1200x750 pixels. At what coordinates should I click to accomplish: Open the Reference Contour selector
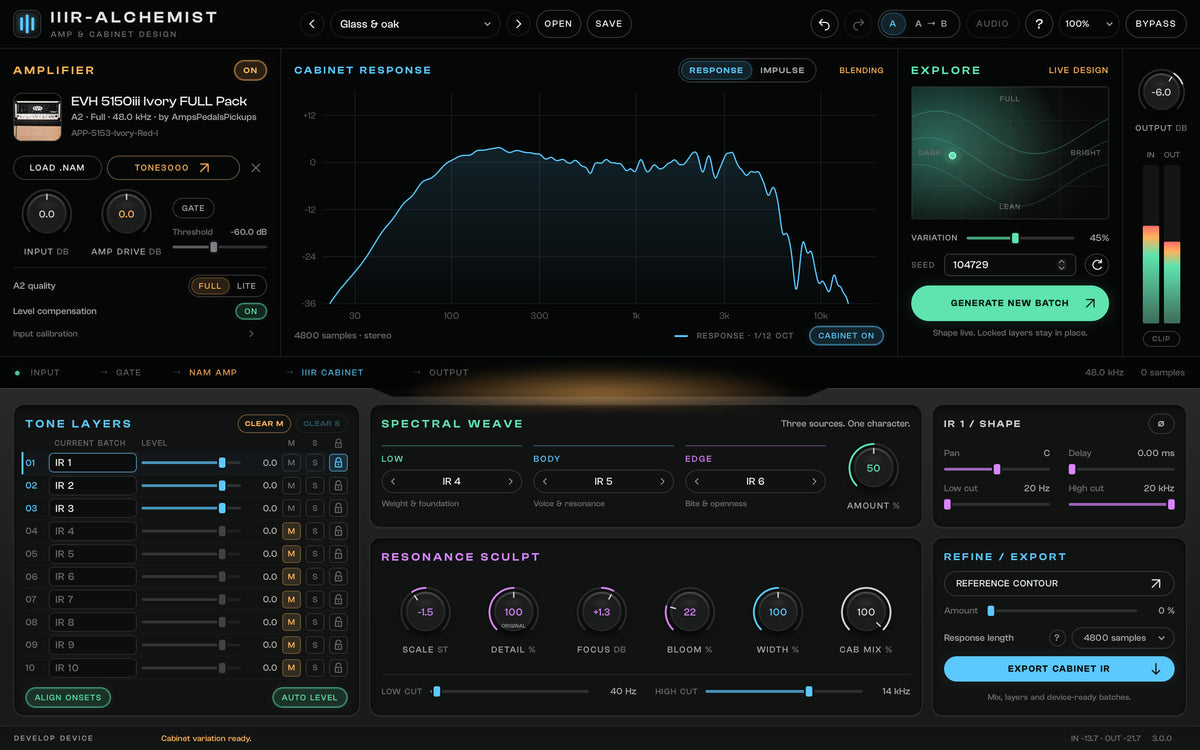click(x=1059, y=583)
